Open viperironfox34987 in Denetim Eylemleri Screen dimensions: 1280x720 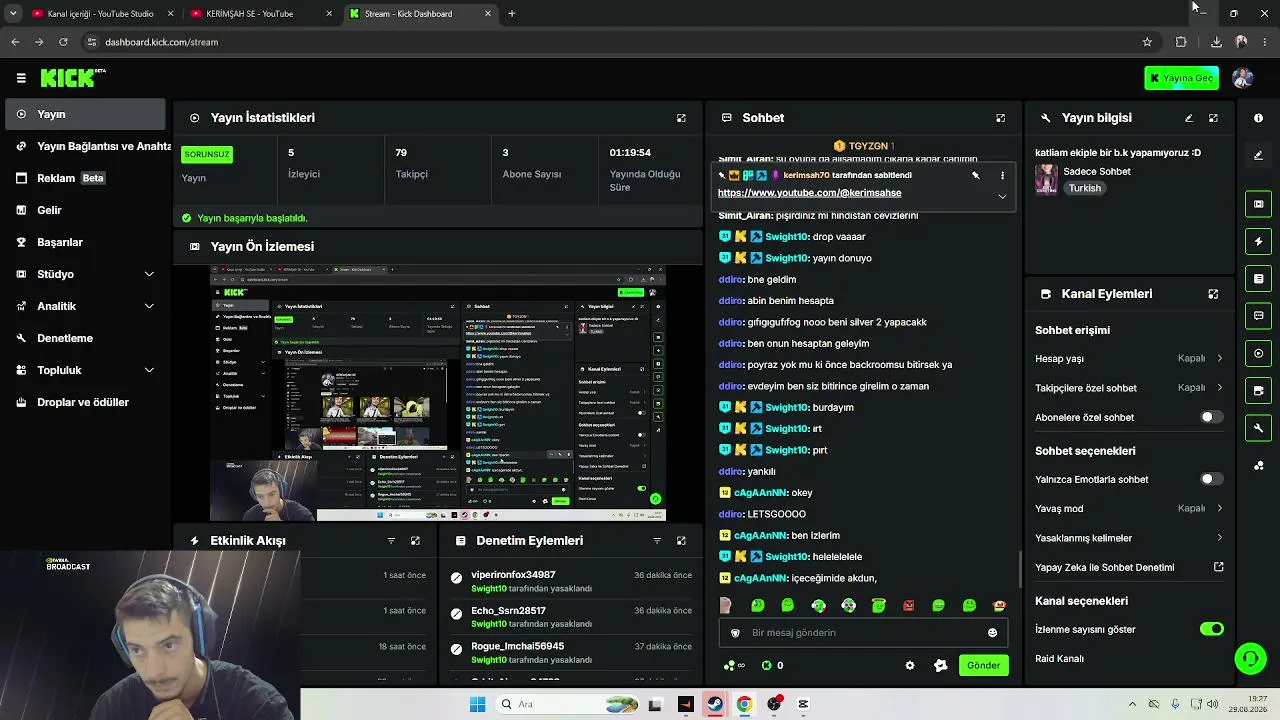click(513, 575)
